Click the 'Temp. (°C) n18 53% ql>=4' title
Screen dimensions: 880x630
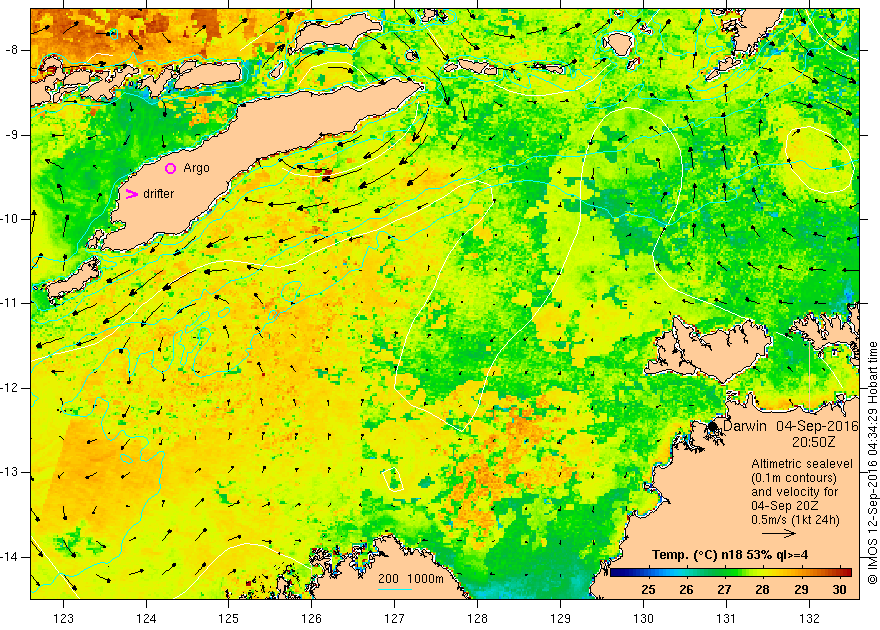(x=730, y=555)
